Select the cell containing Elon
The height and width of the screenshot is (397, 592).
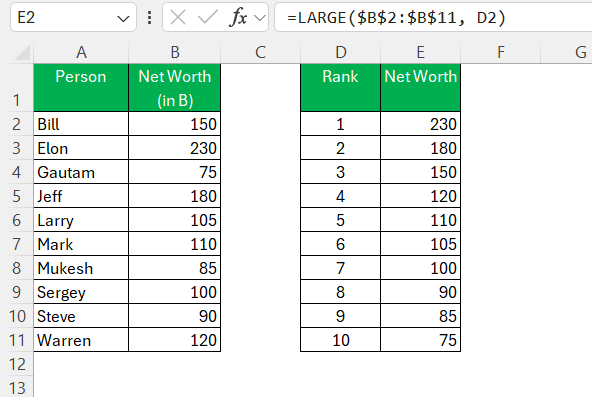pos(81,148)
